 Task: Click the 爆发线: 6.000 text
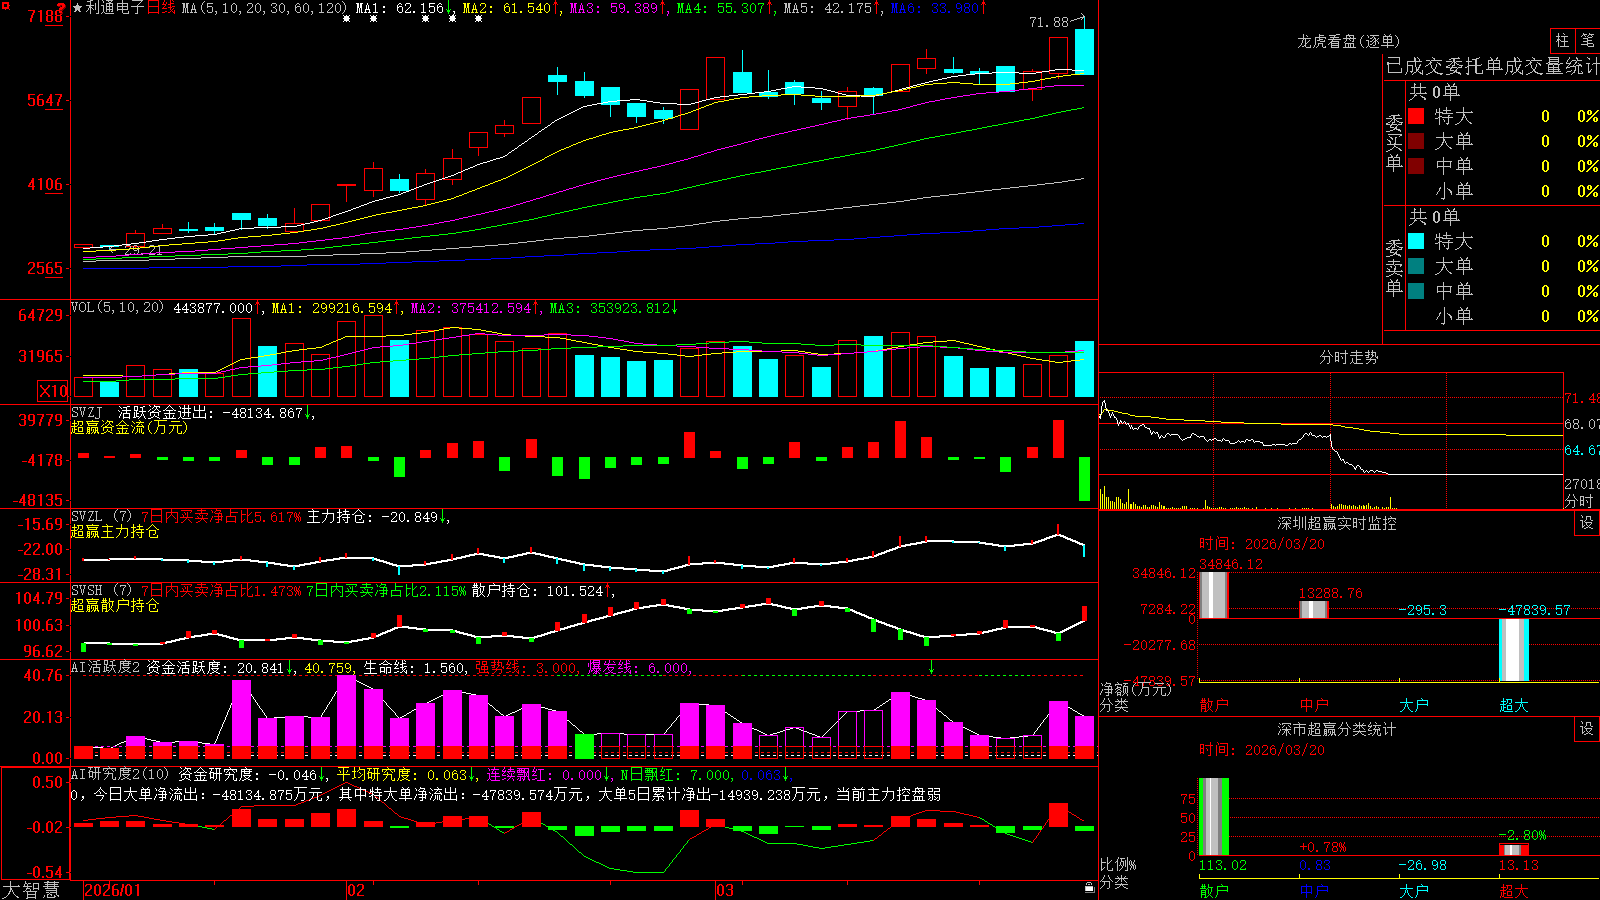tap(639, 668)
